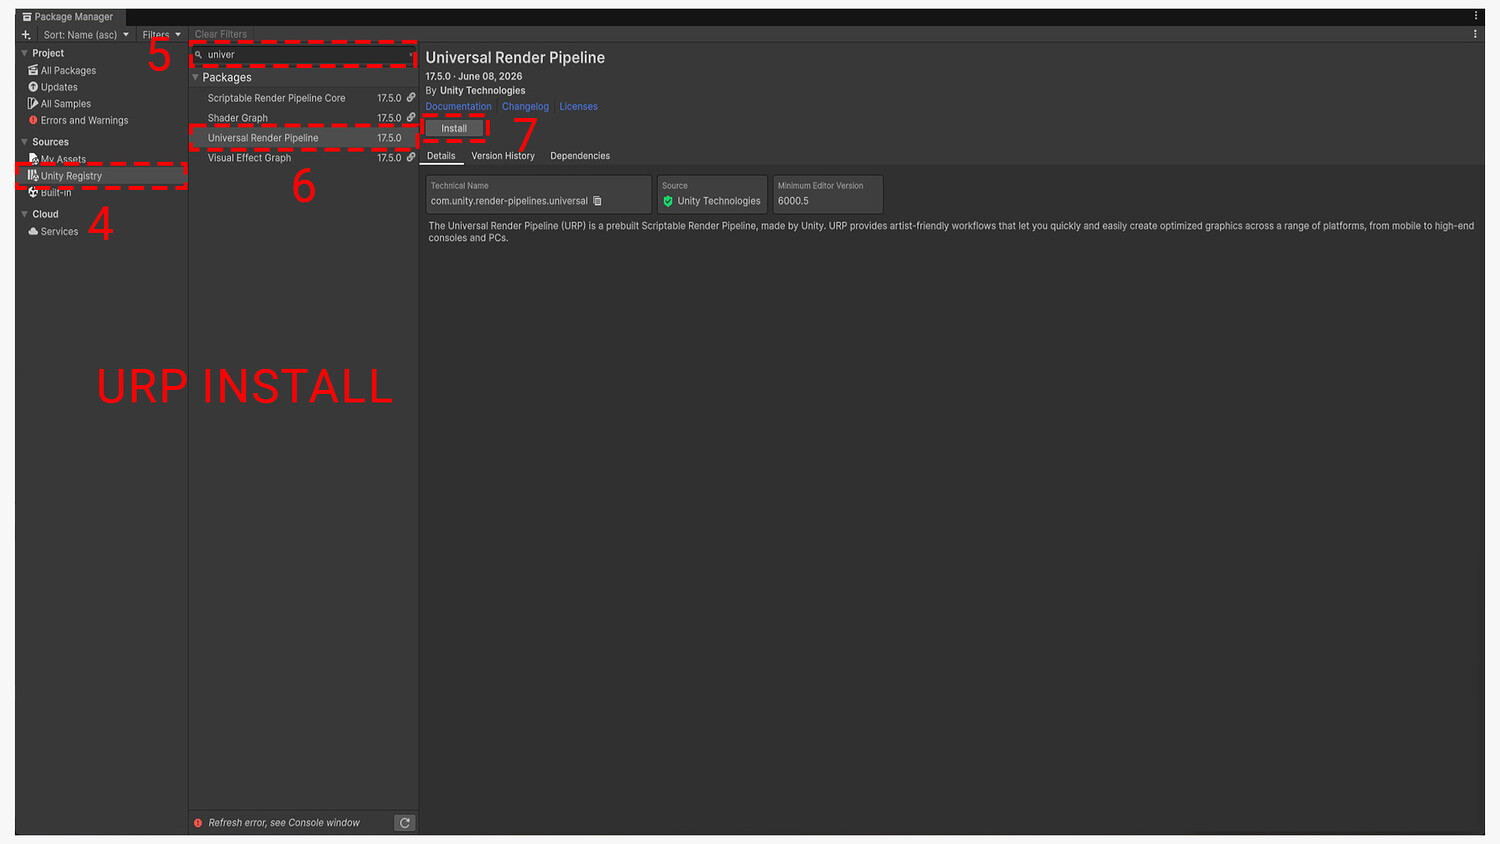Click the package search field
Screen dimensions: 1500x844
(303, 55)
